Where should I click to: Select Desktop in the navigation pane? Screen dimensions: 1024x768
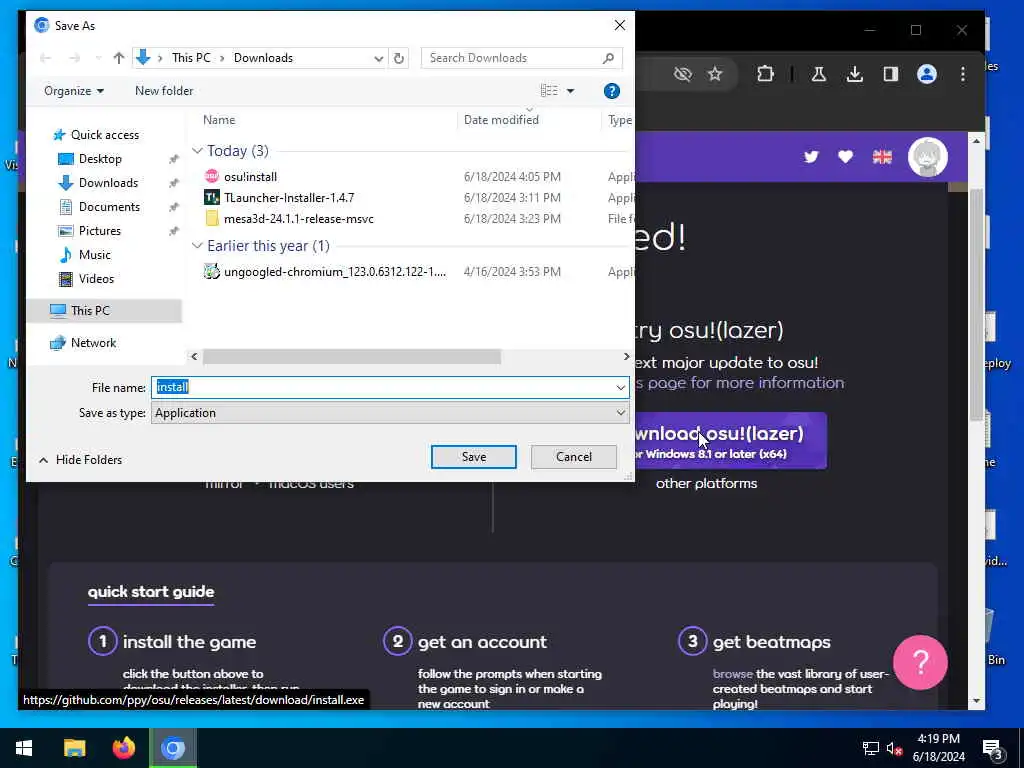[x=100, y=159]
